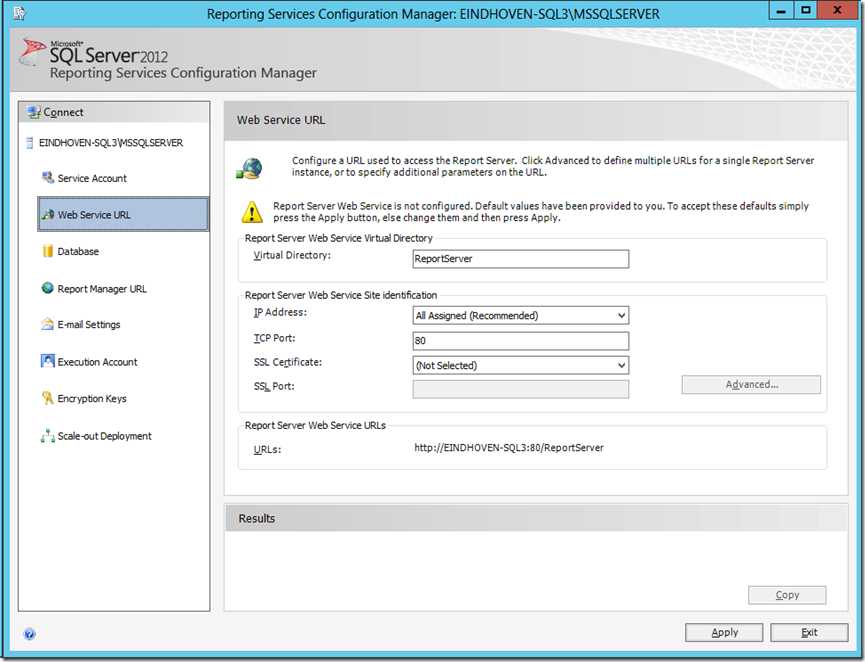The image size is (865, 662).
Task: Click the Execution Account icon
Action: [48, 361]
